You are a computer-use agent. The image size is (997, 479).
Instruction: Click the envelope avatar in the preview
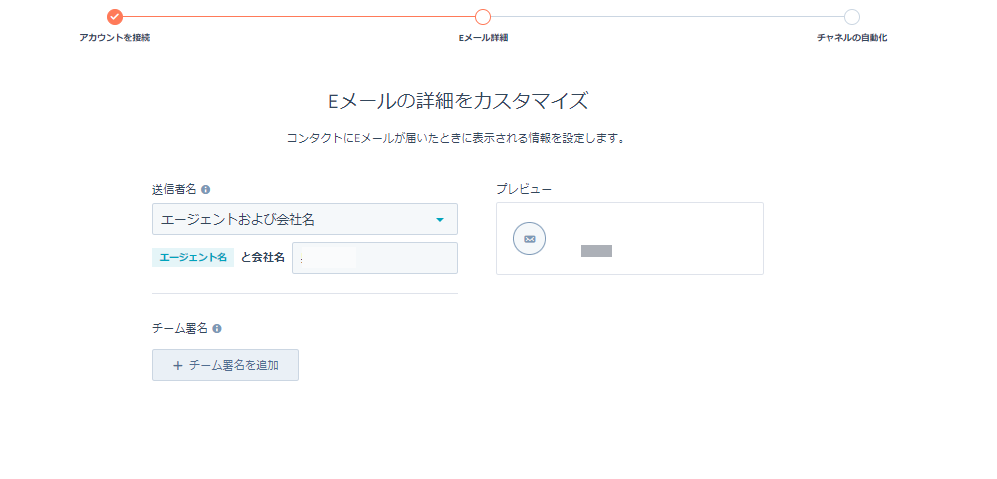tap(529, 239)
